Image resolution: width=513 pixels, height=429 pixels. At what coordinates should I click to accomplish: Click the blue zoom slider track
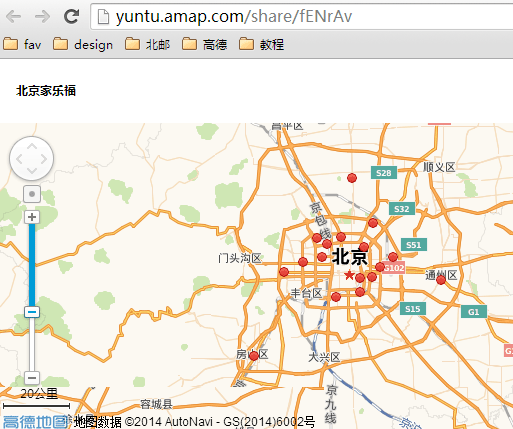pos(32,265)
